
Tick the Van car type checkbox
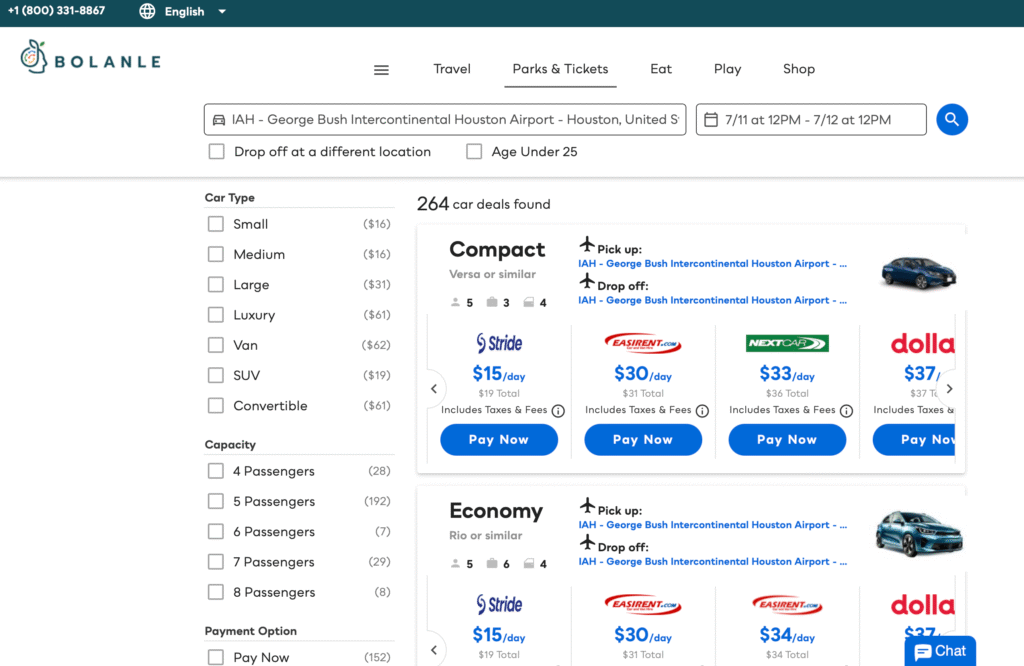tap(216, 345)
